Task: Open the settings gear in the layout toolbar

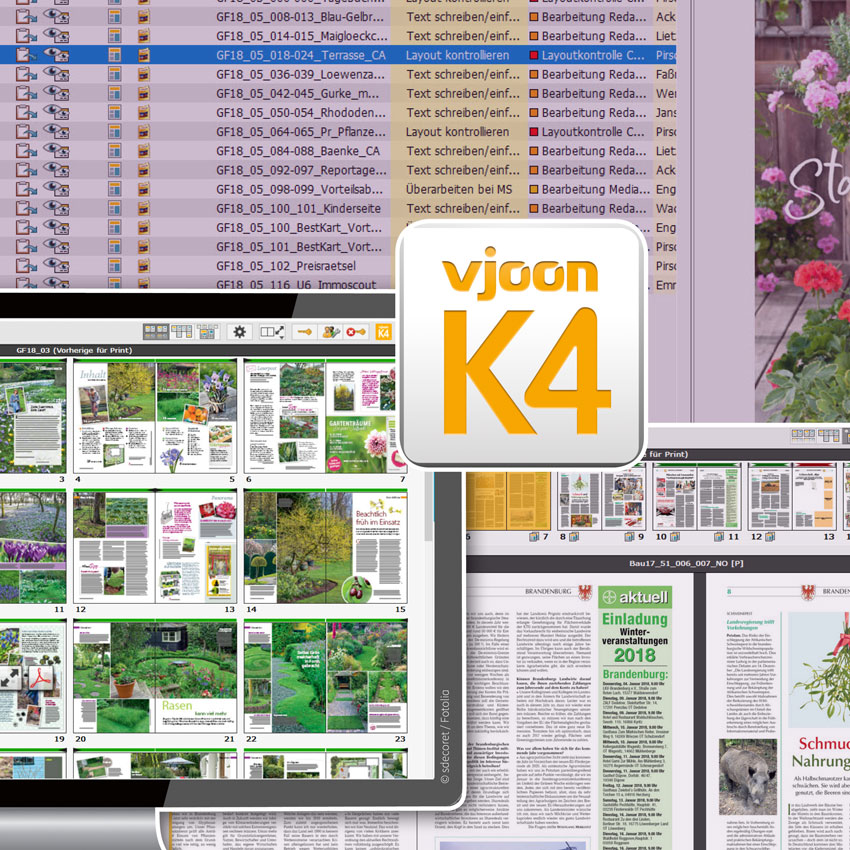Action: pyautogui.click(x=239, y=332)
